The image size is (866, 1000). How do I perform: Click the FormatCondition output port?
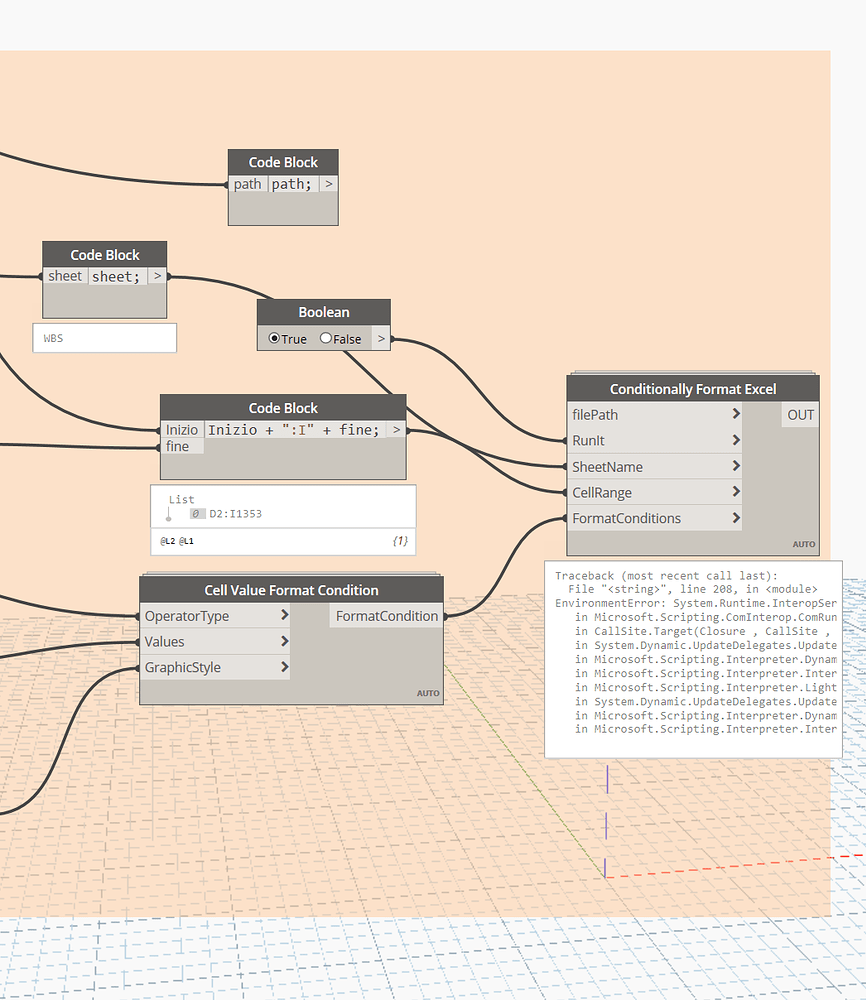pos(386,617)
